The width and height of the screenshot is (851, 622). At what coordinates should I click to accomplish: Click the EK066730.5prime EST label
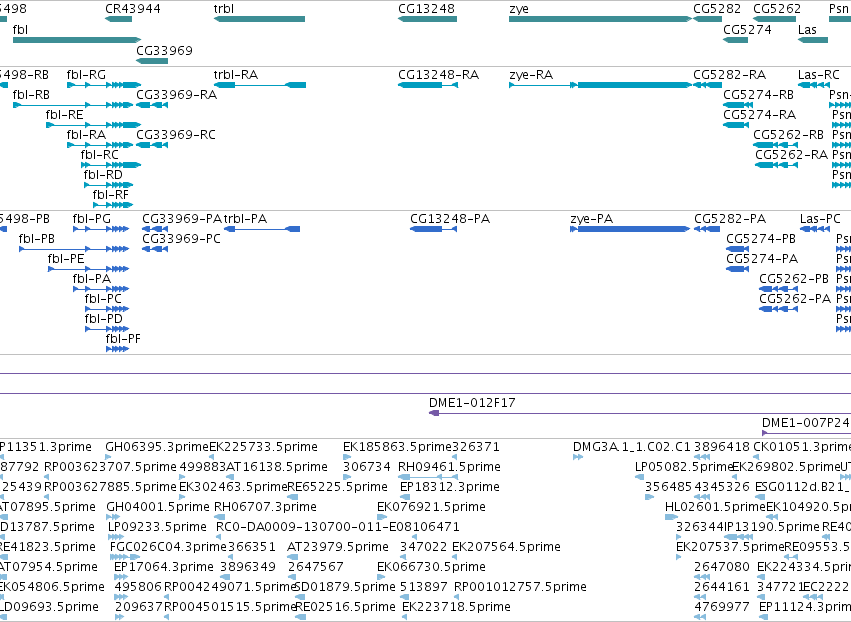(x=431, y=567)
